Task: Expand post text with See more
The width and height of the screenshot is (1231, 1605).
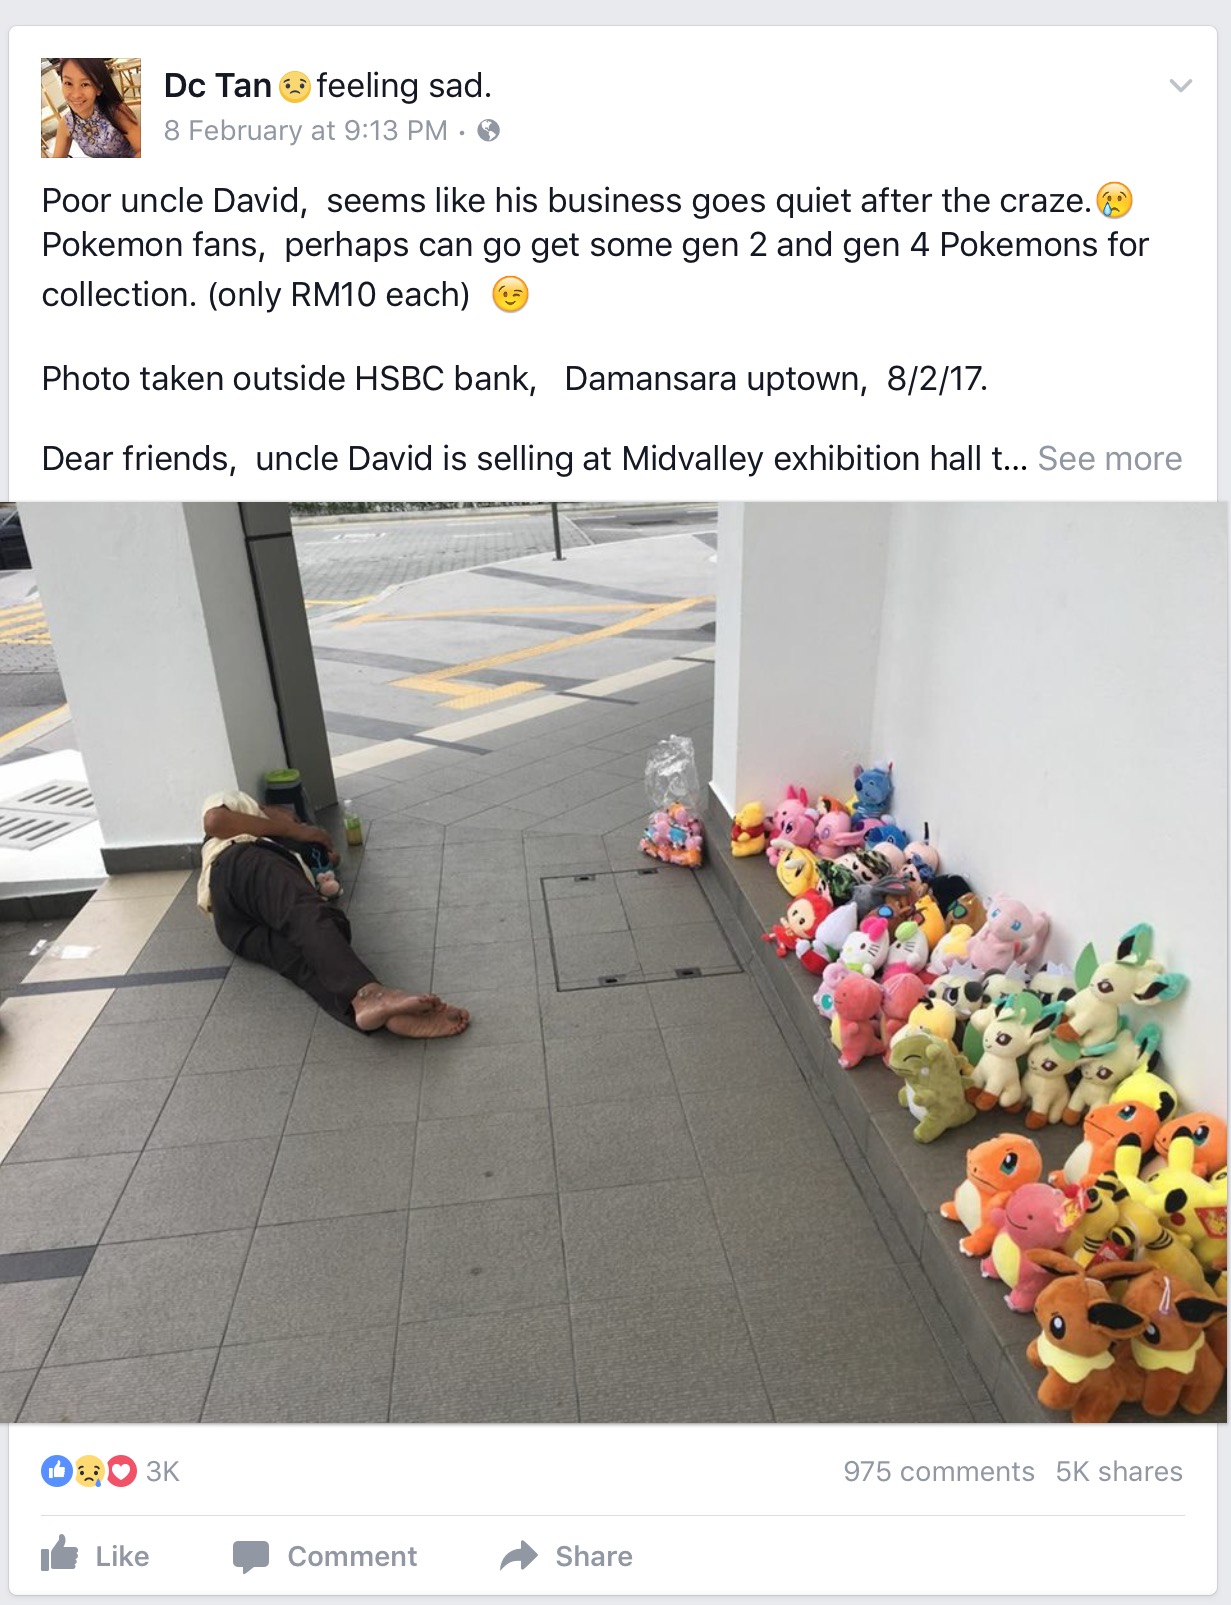Action: (x=1110, y=459)
